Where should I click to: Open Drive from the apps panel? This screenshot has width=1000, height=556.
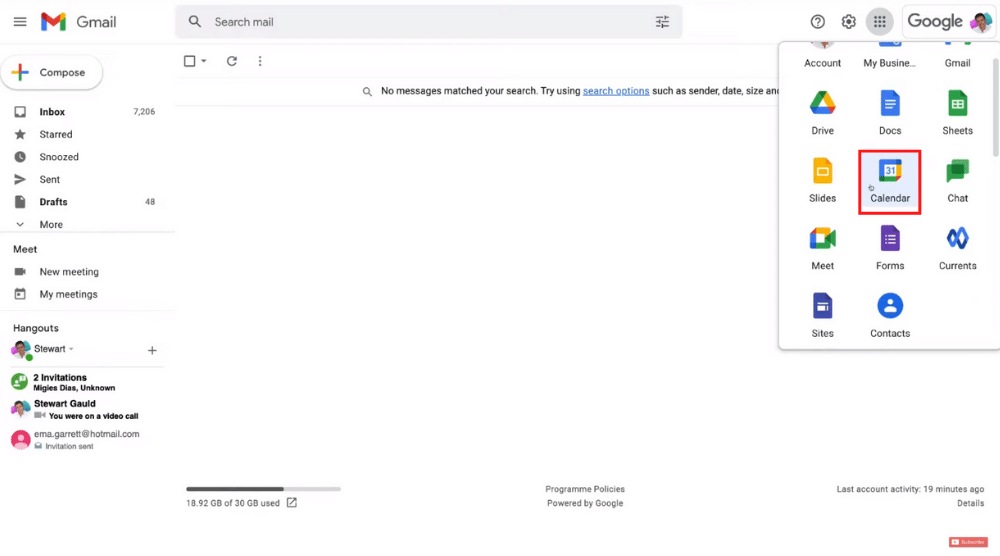(x=823, y=113)
